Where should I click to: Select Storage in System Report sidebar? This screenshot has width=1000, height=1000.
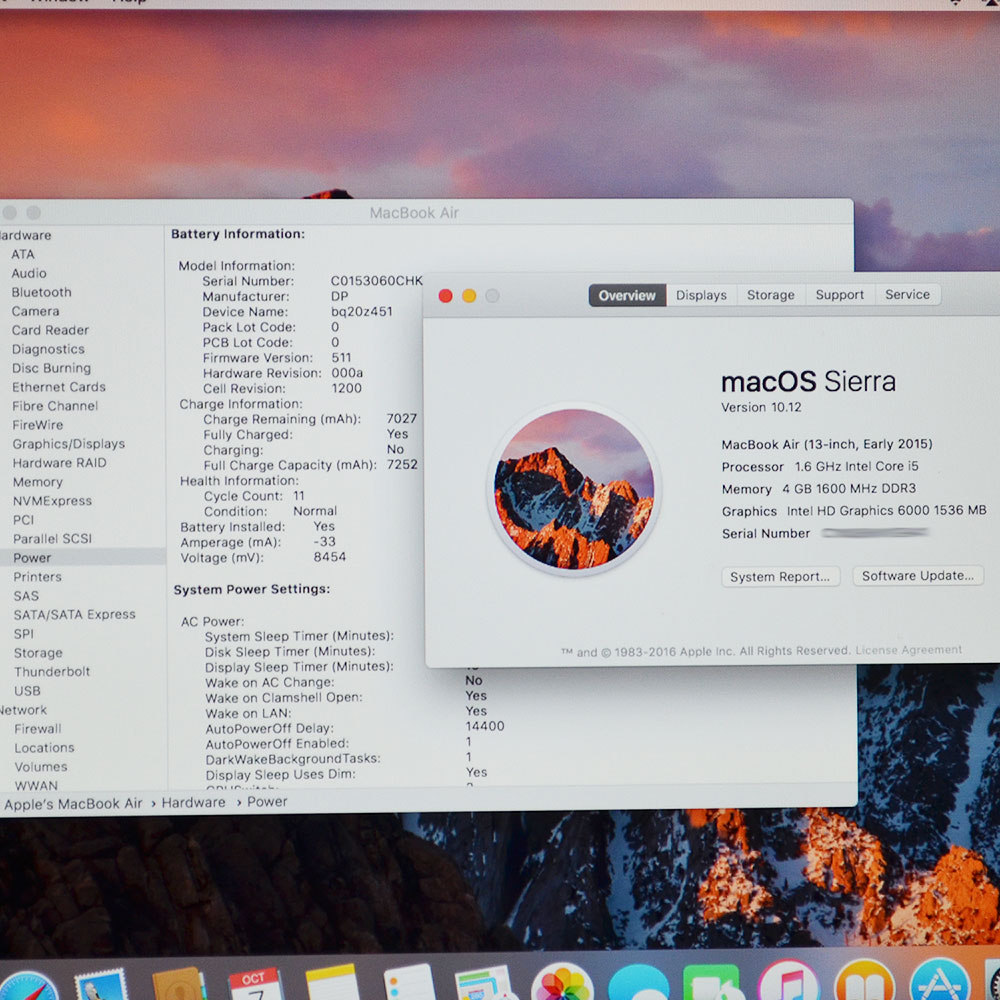tap(38, 653)
